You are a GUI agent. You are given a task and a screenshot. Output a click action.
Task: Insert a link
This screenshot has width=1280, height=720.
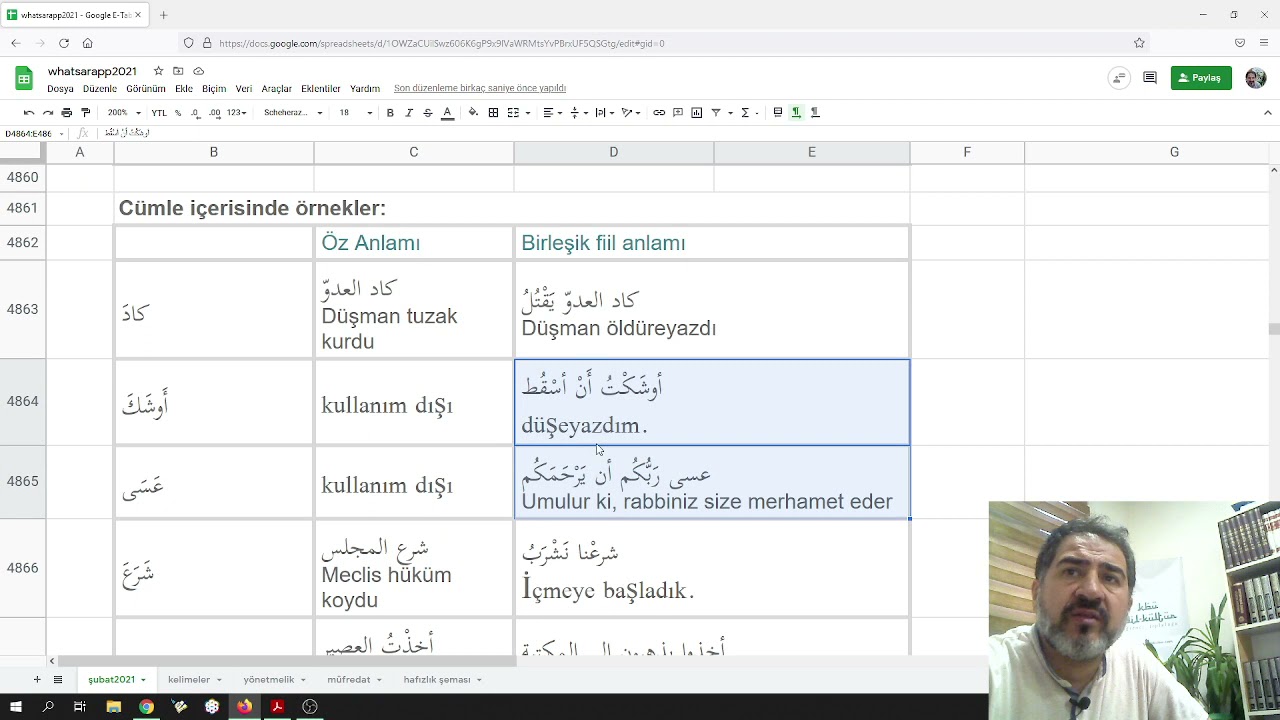coord(659,113)
